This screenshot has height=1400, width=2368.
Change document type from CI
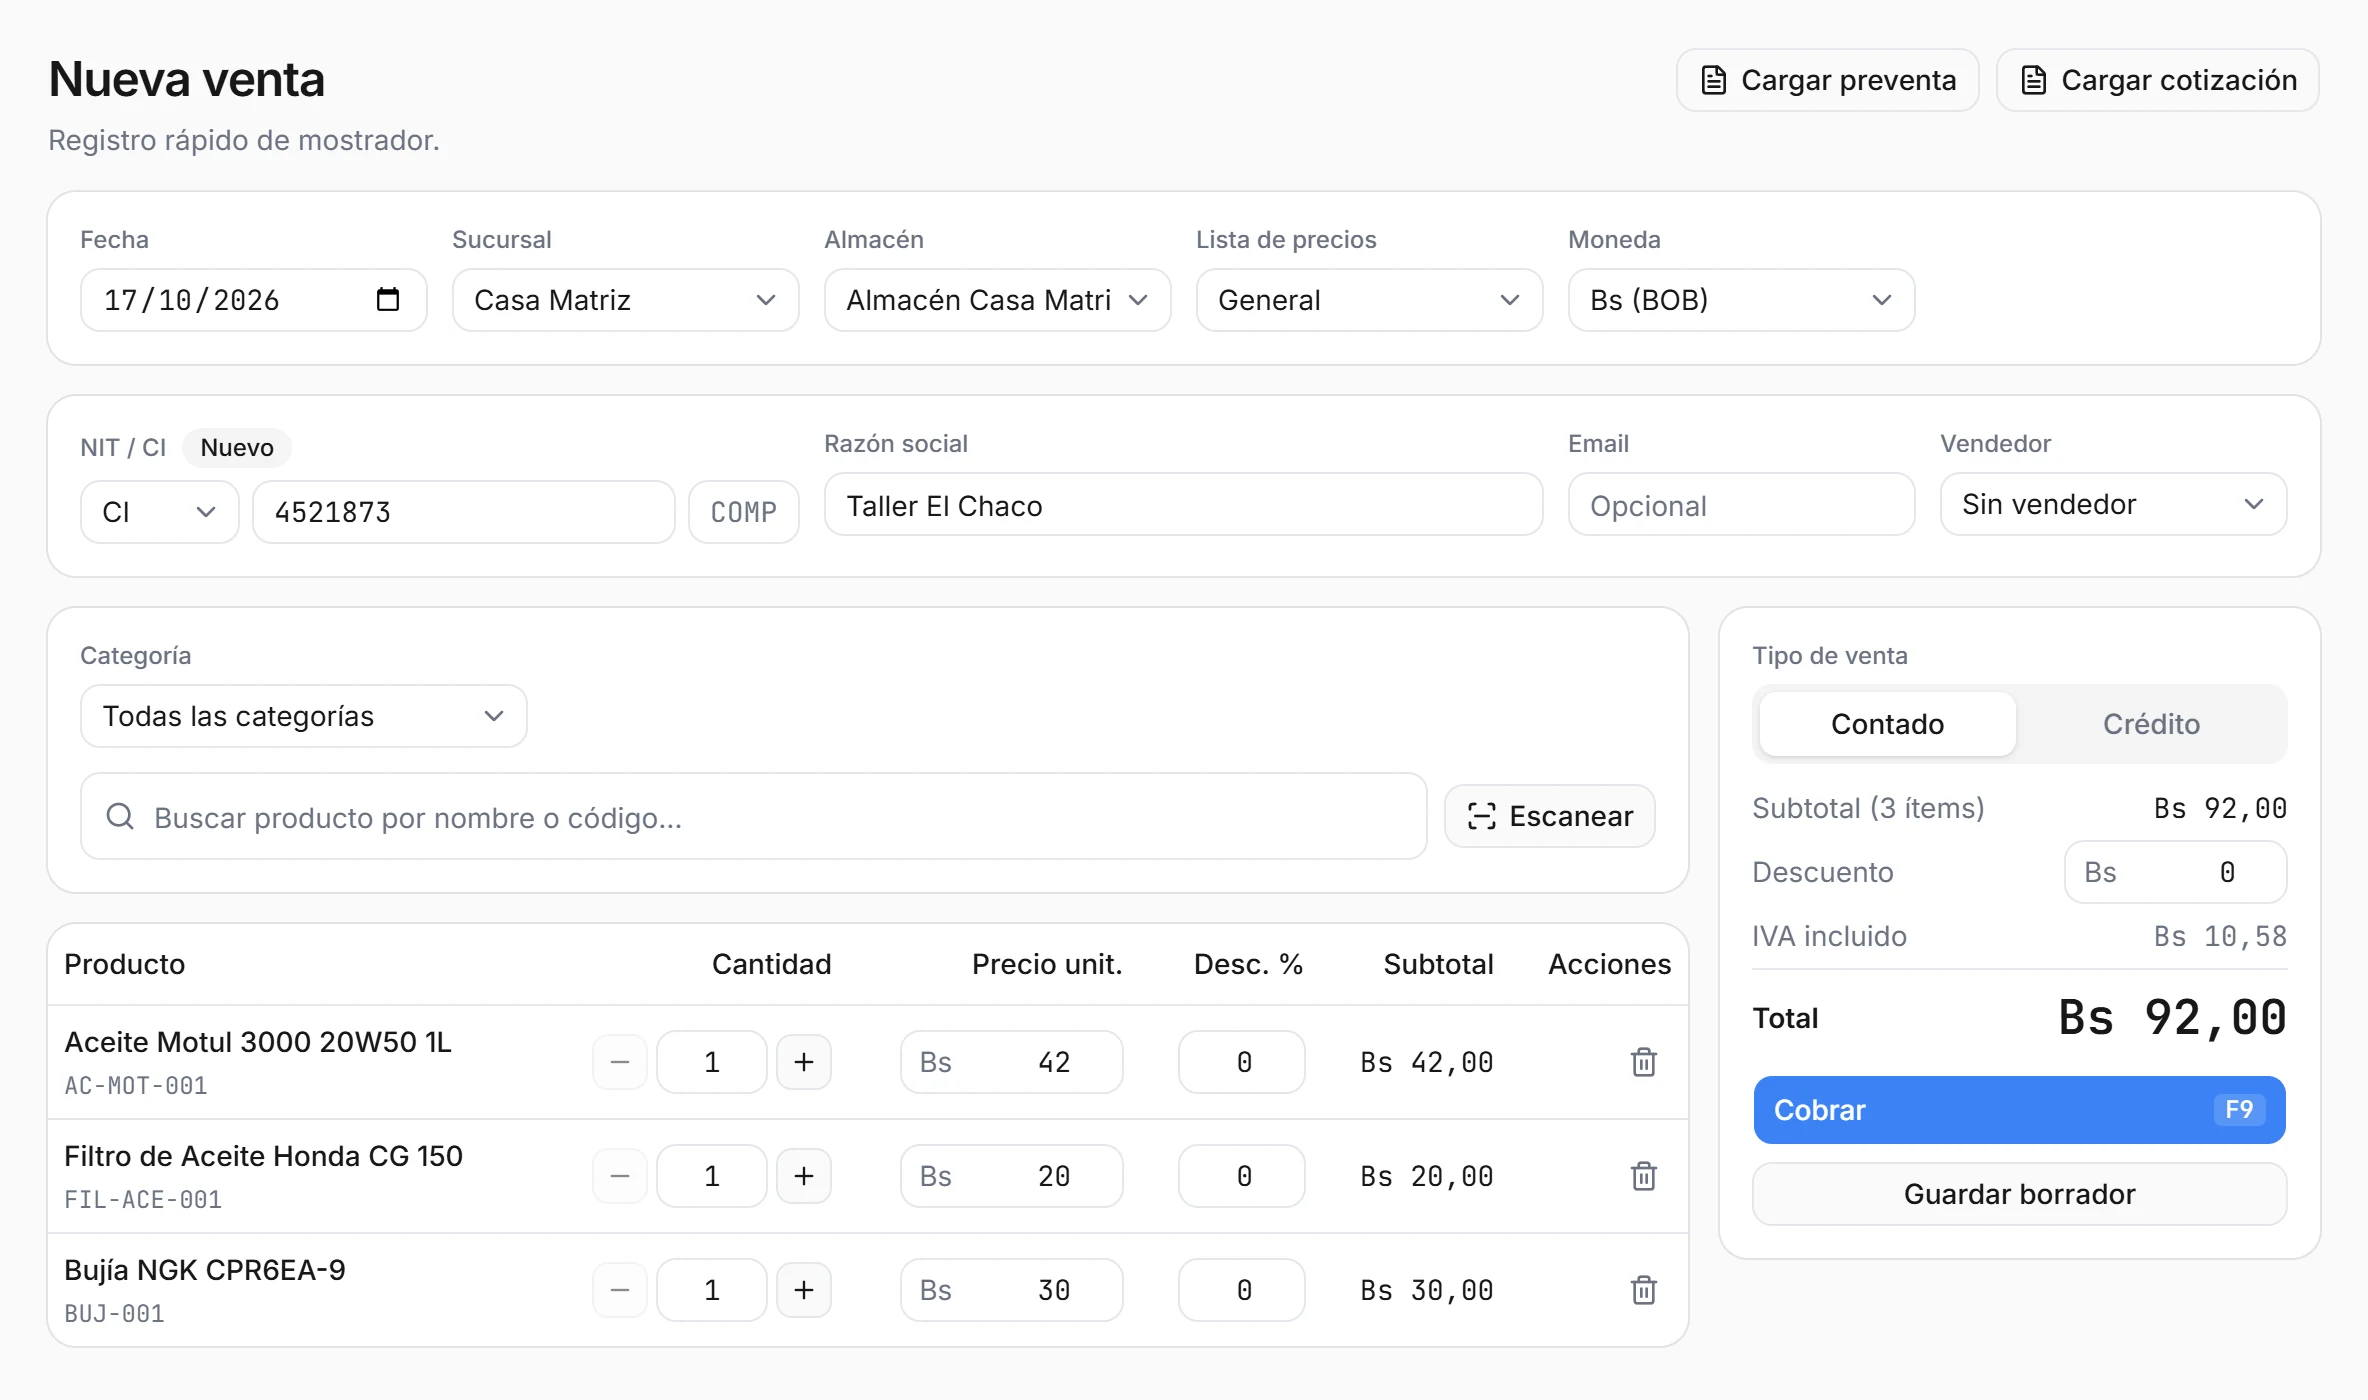click(x=159, y=512)
